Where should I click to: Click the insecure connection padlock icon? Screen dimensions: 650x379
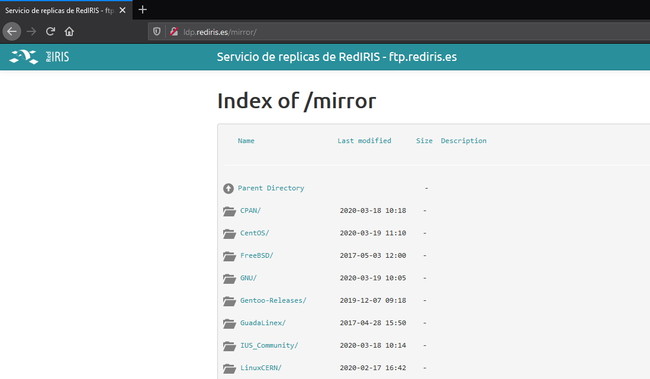click(x=174, y=32)
